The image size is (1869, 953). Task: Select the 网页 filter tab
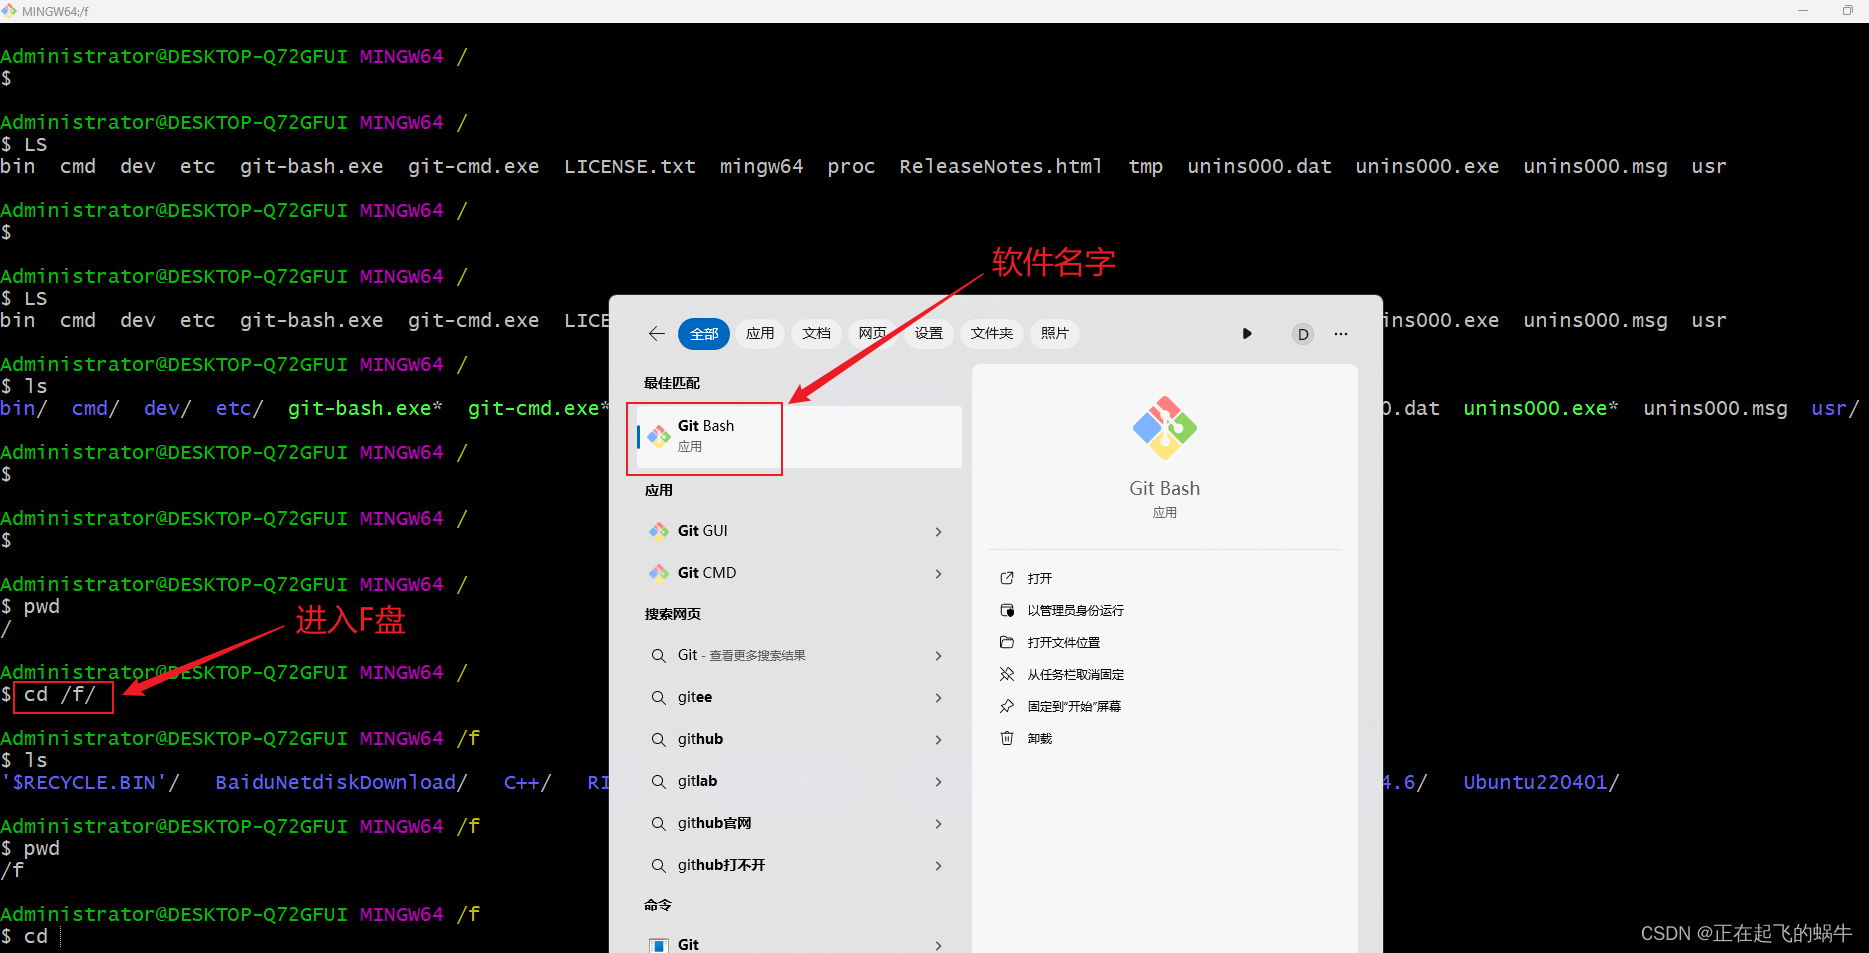coord(872,334)
